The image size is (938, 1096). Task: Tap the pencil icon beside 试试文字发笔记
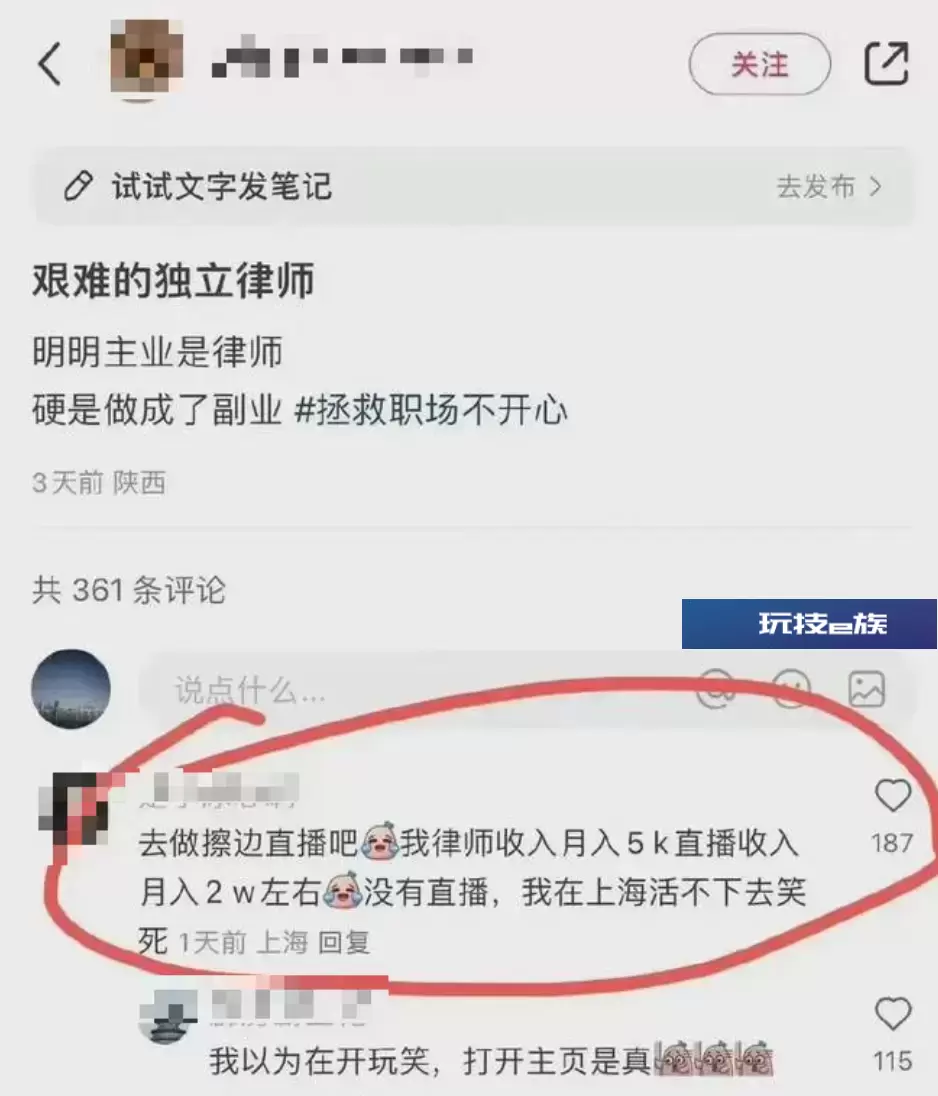(x=78, y=186)
